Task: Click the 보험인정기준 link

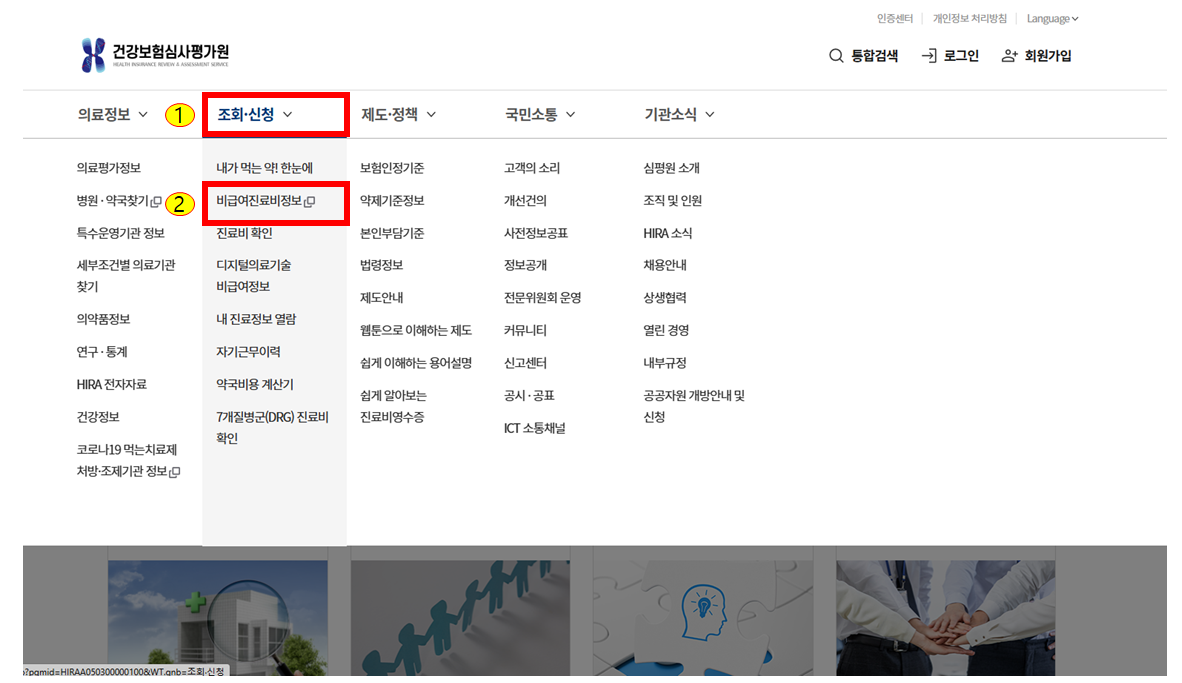Action: [391, 168]
